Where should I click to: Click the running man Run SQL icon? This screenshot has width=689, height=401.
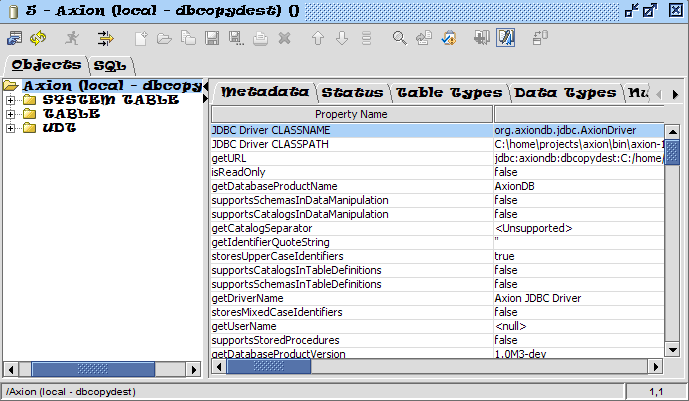[72, 38]
